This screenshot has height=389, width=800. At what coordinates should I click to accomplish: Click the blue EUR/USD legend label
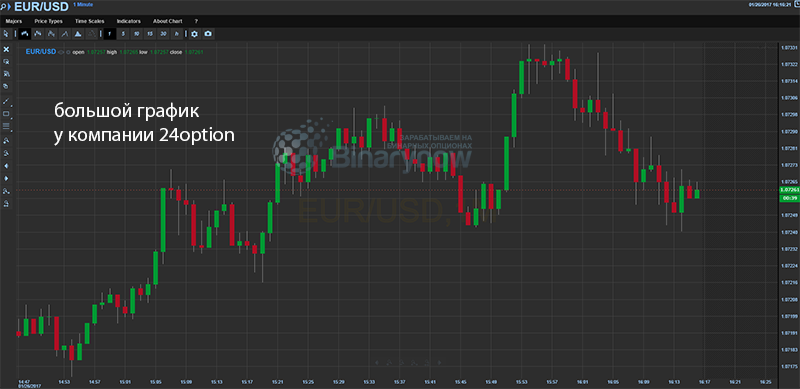pos(41,52)
